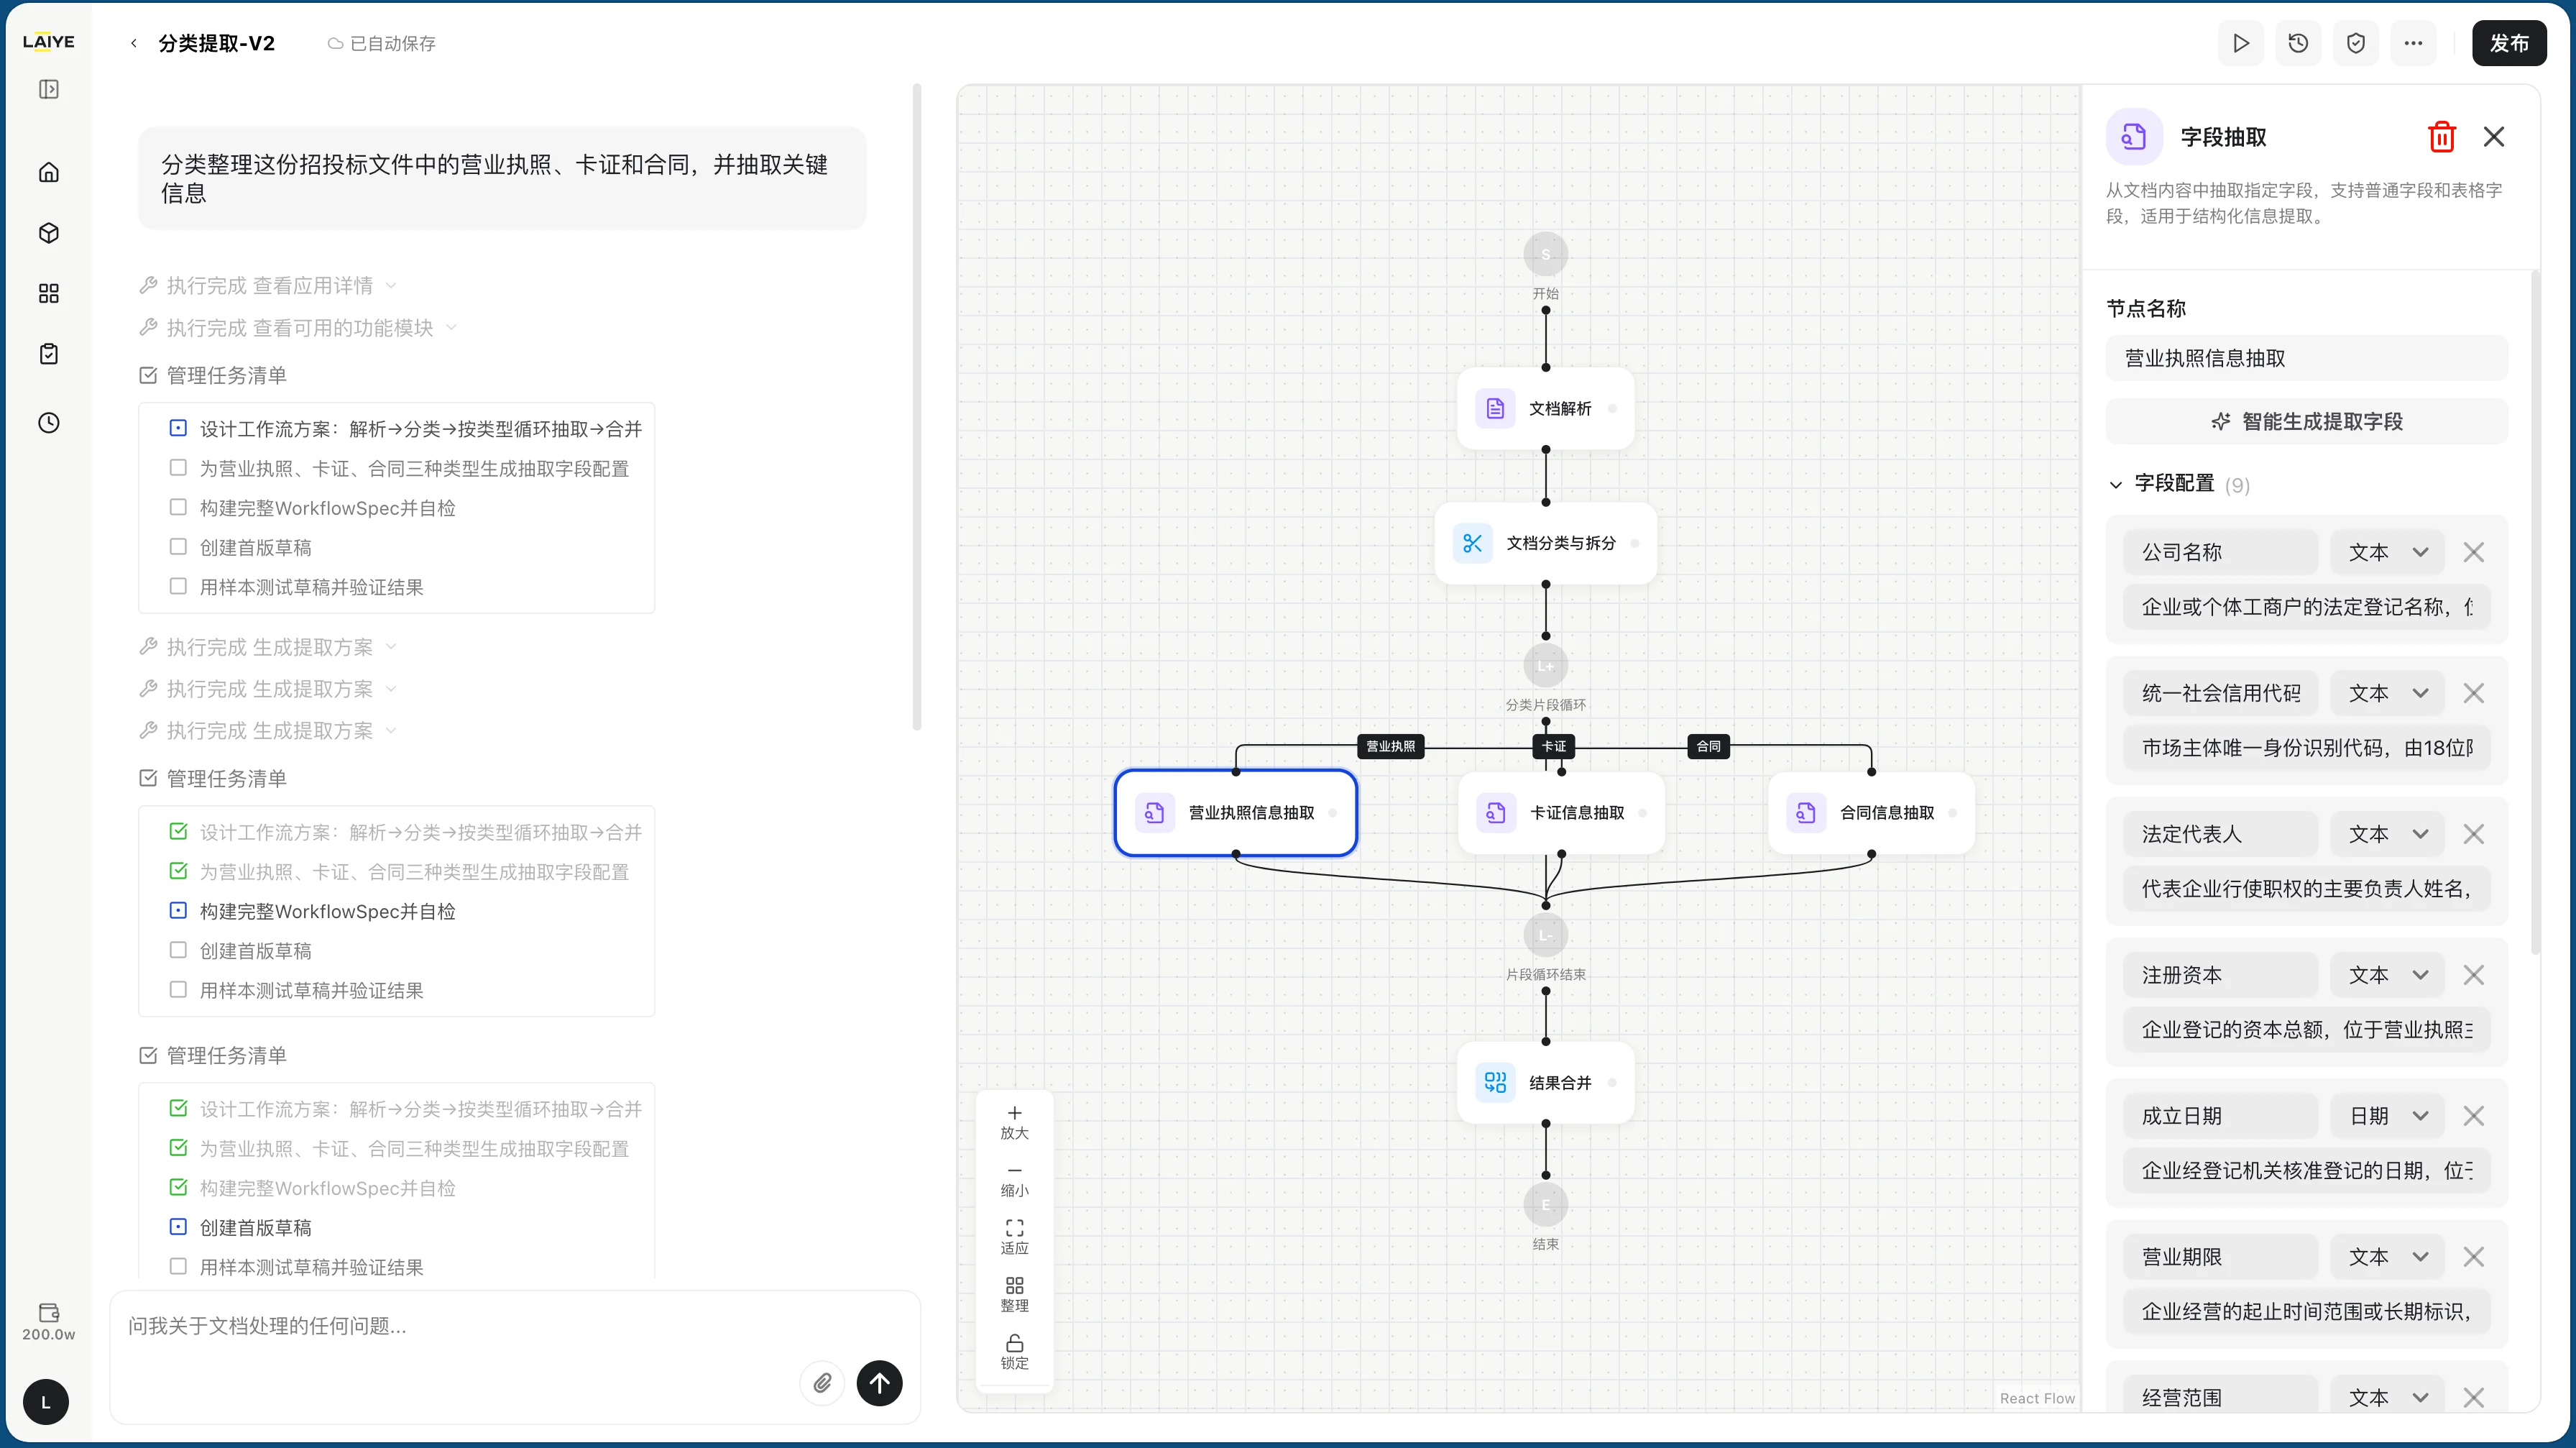This screenshot has width=2576, height=1448.
Task: Toggle second list 设计工作流方案 green checkbox
Action: [178, 831]
